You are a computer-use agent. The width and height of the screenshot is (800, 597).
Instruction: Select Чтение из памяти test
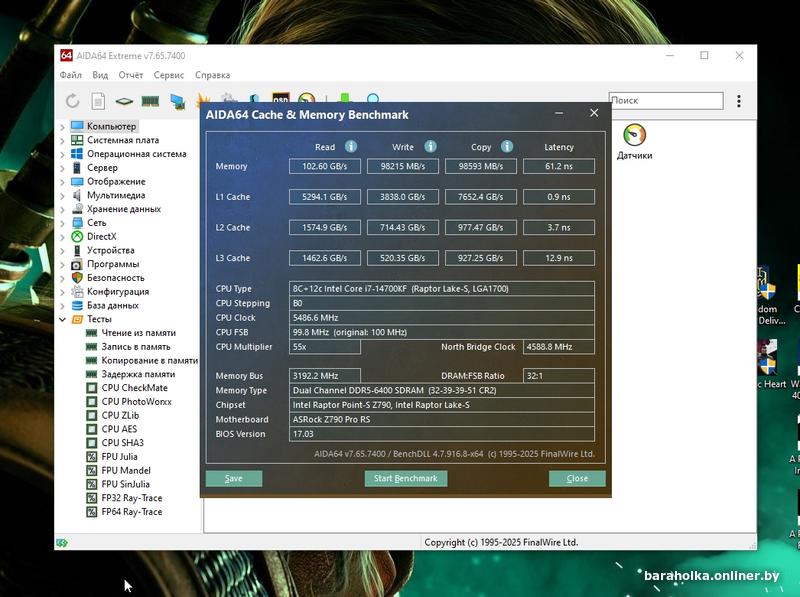pos(138,333)
